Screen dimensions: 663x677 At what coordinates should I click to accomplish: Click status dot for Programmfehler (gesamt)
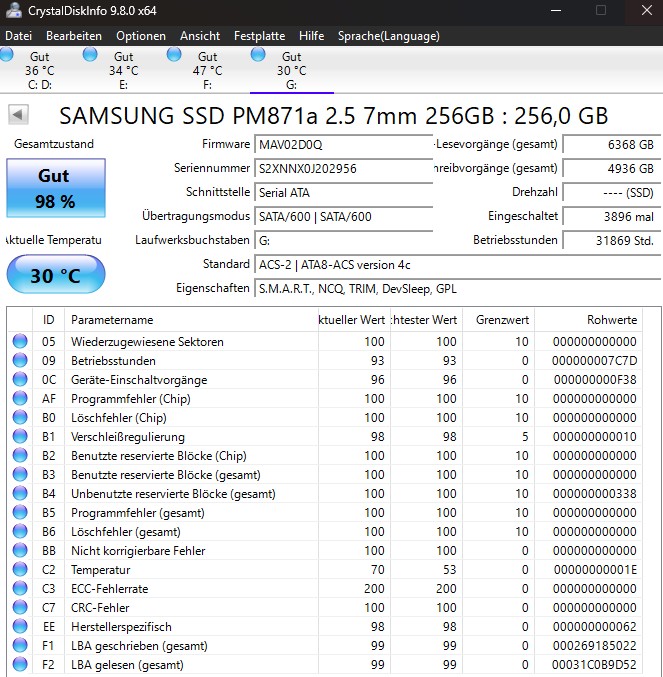click(x=20, y=512)
